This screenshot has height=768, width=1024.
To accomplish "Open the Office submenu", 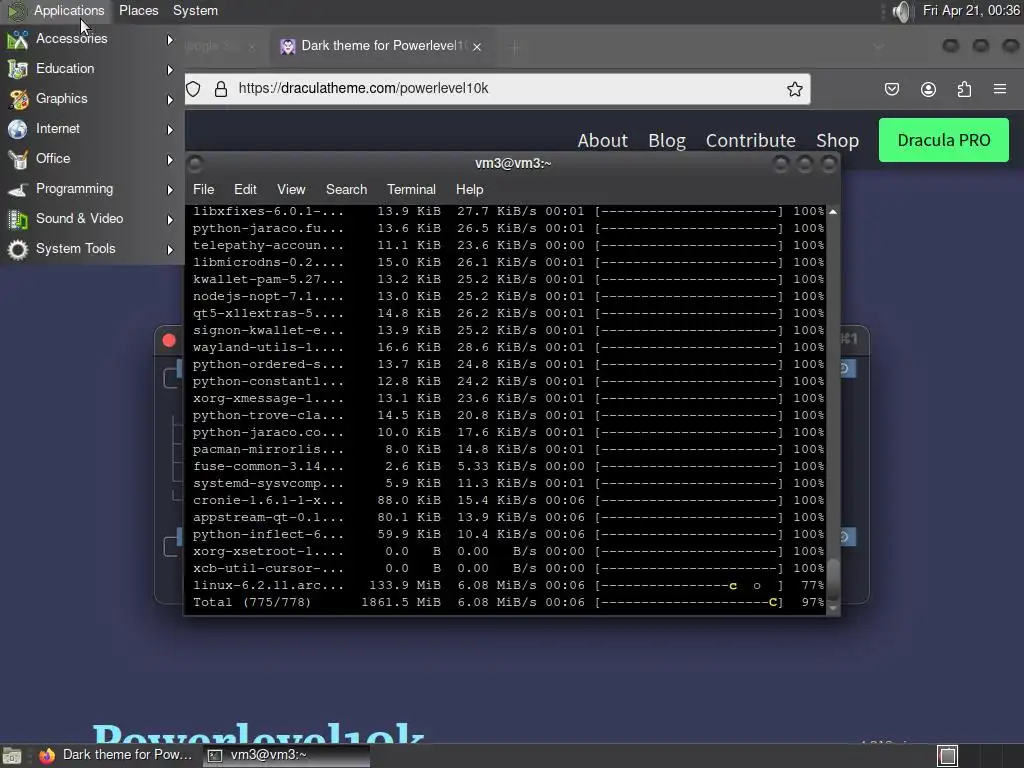I will click(91, 159).
